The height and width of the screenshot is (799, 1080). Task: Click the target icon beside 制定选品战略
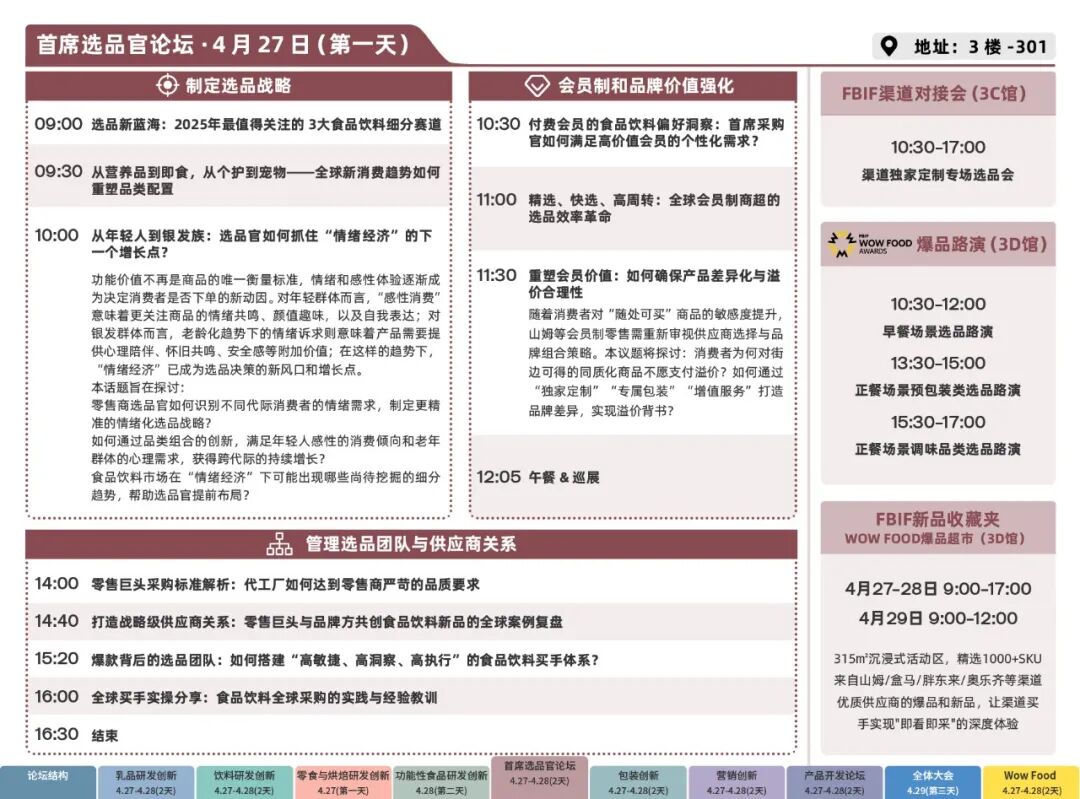point(167,86)
